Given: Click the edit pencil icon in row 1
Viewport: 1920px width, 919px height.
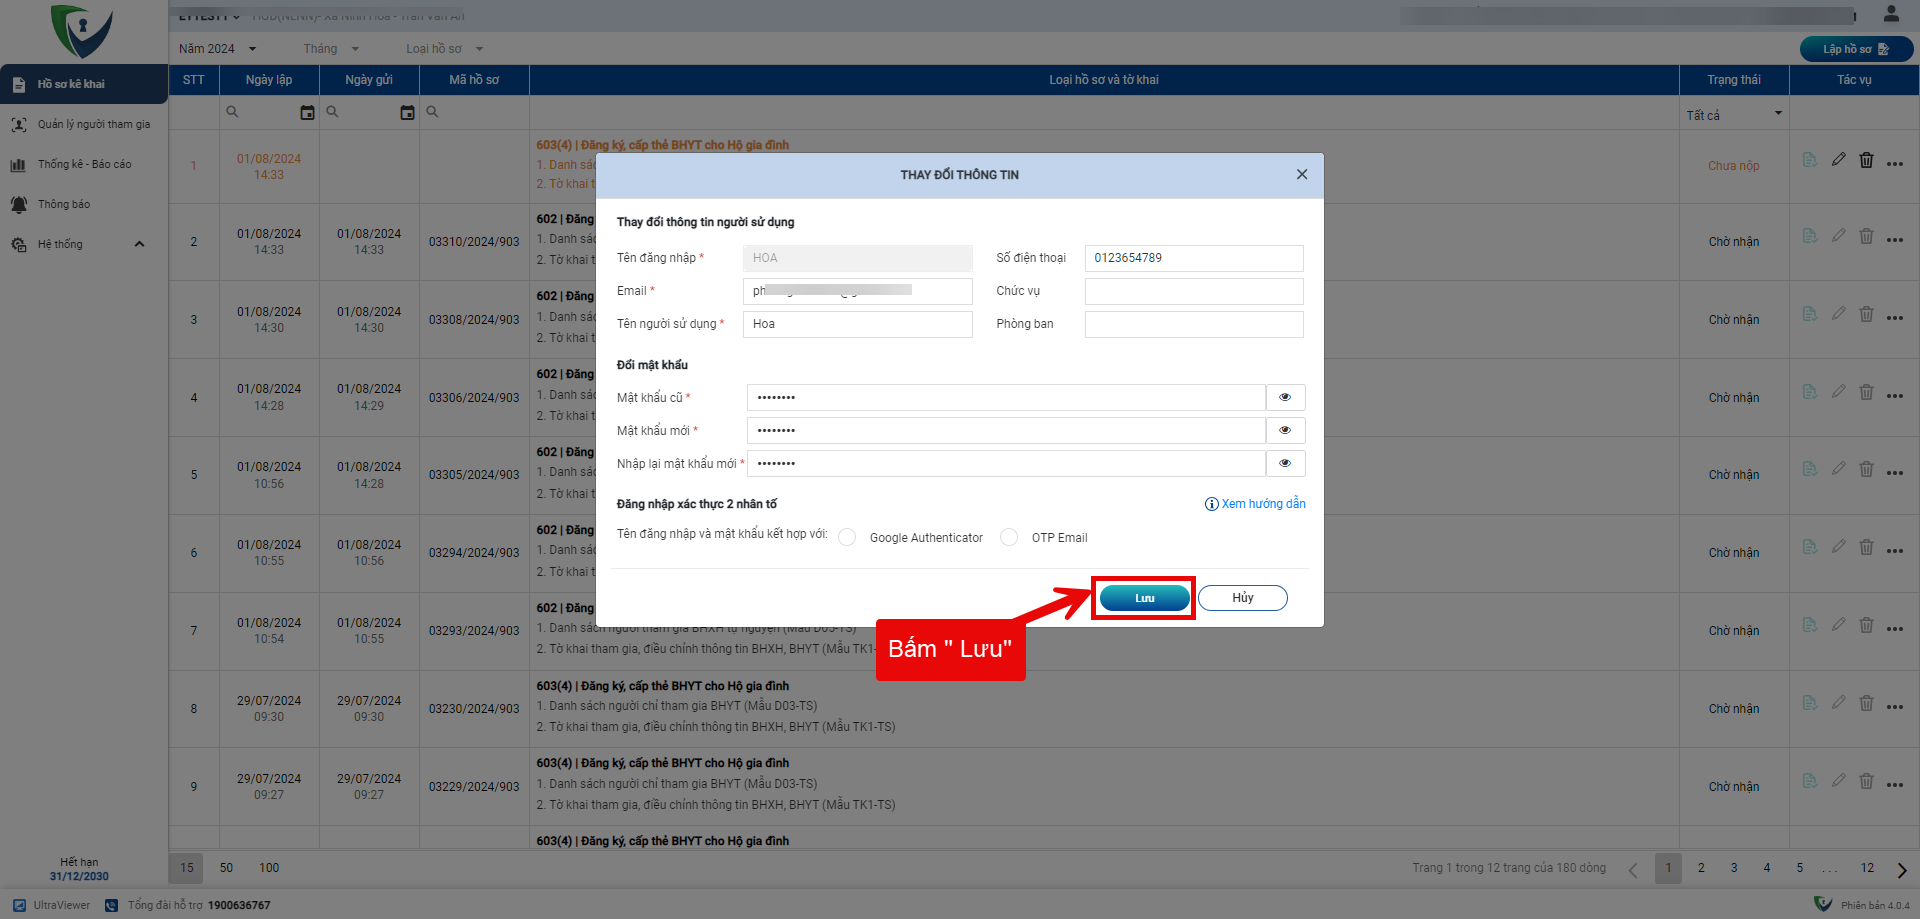Looking at the screenshot, I should [x=1838, y=160].
